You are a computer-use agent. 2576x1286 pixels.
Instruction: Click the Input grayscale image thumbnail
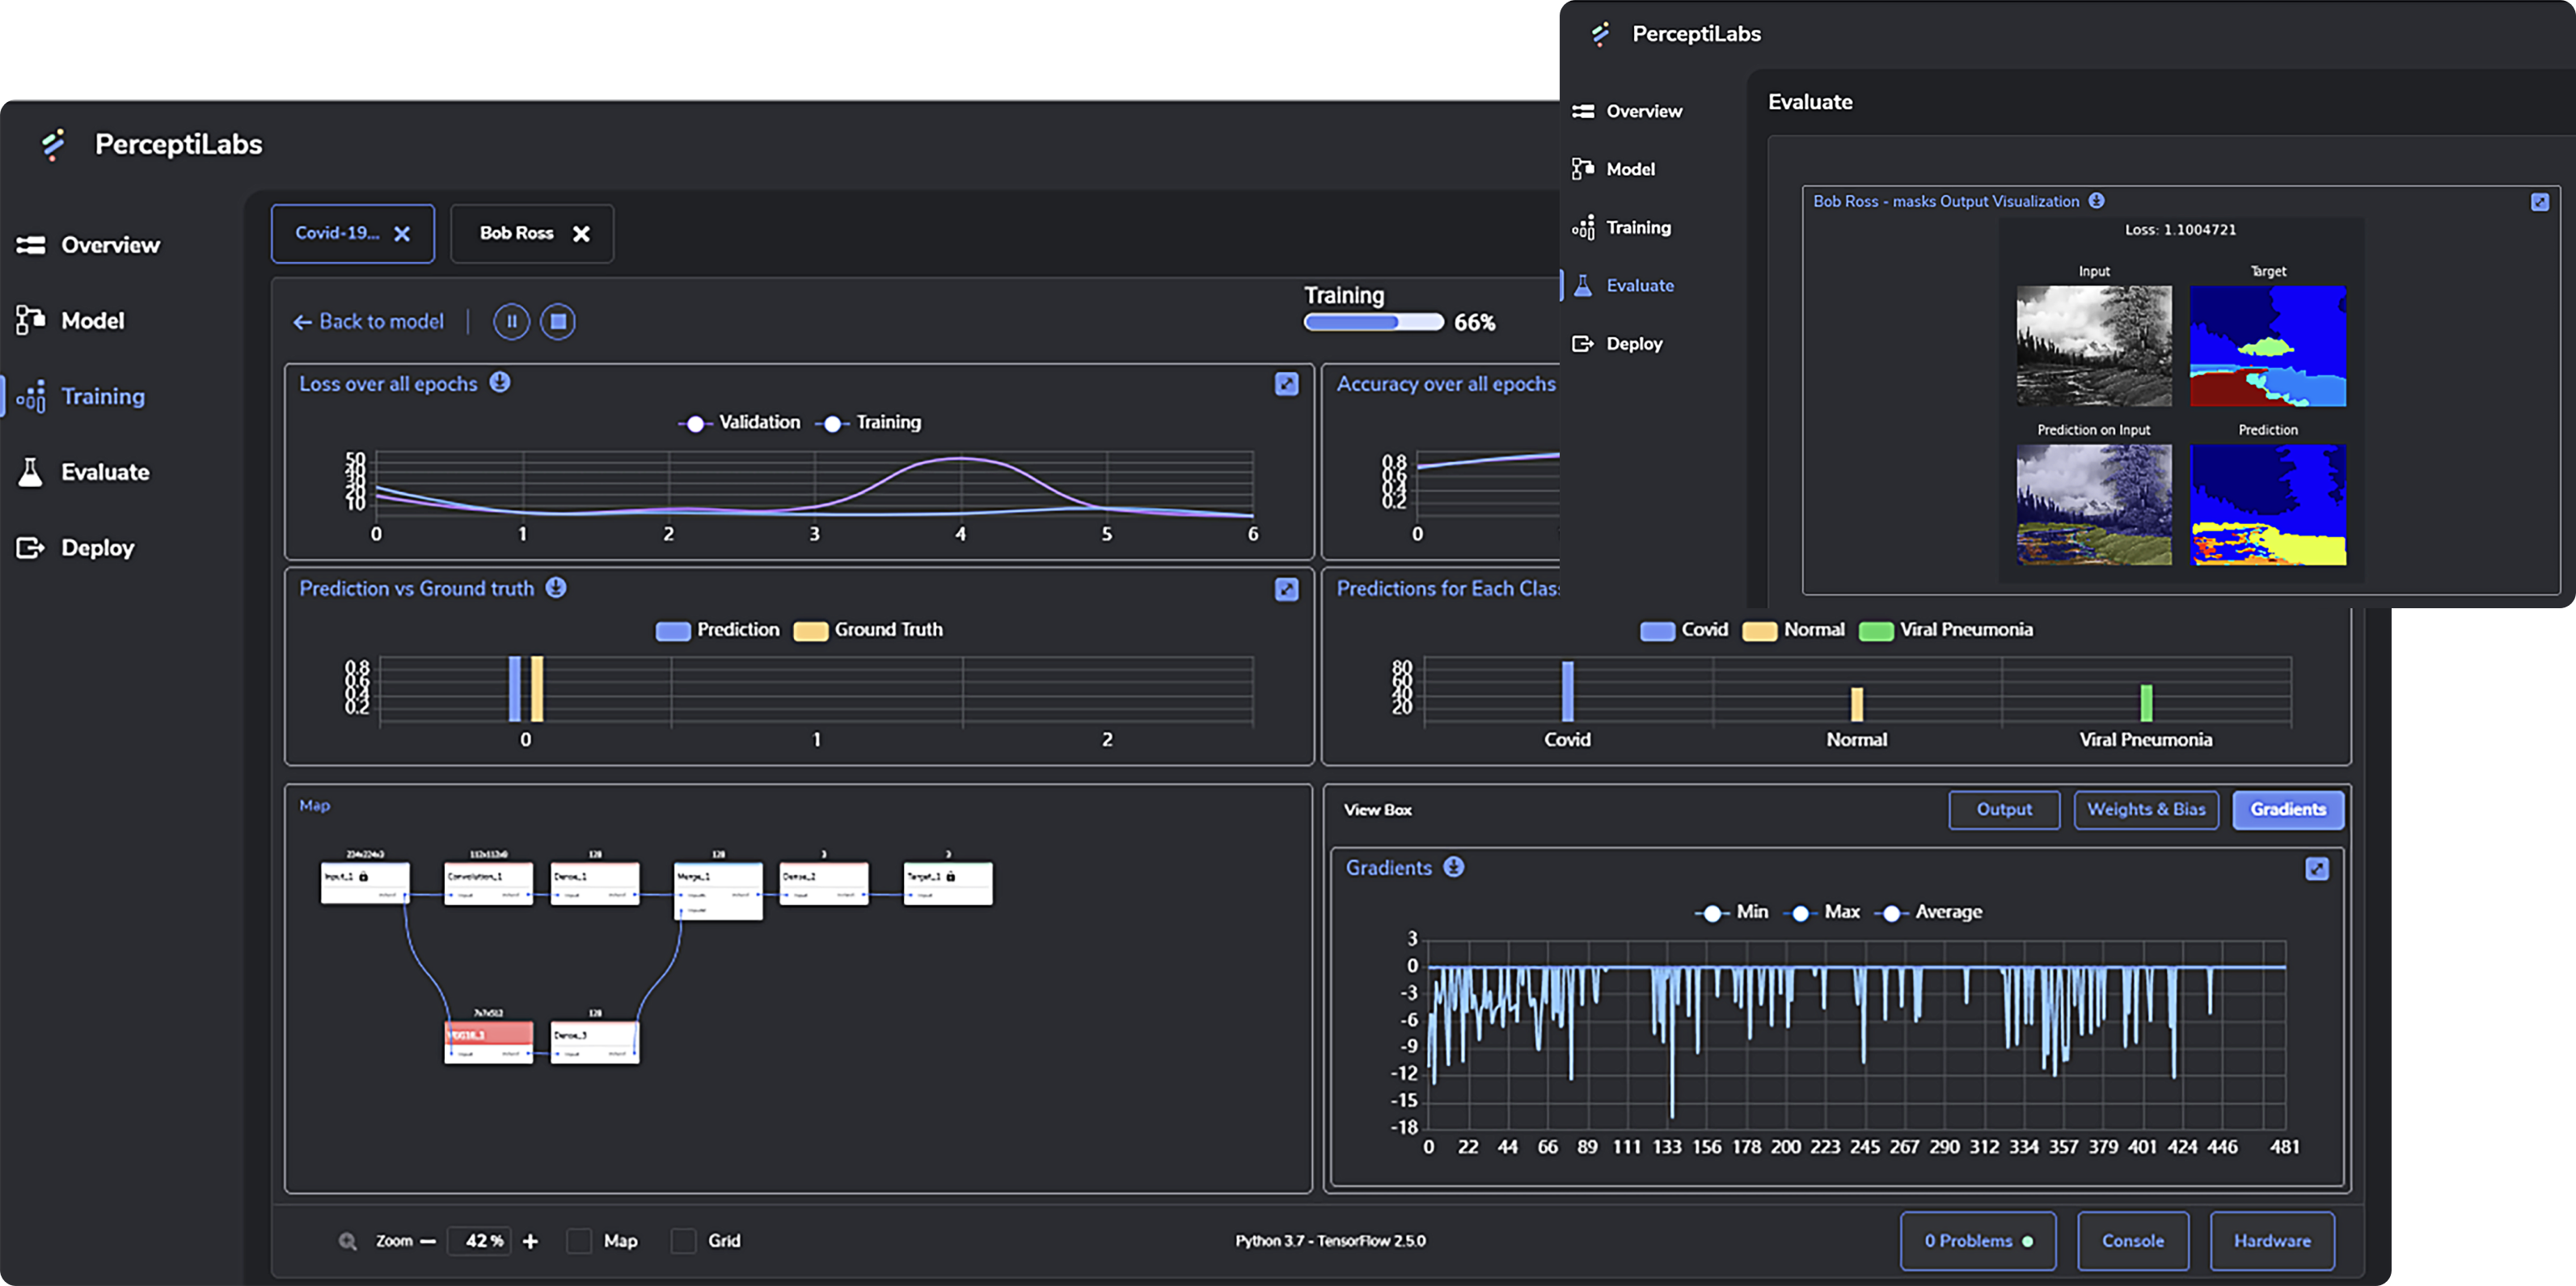coord(2094,346)
